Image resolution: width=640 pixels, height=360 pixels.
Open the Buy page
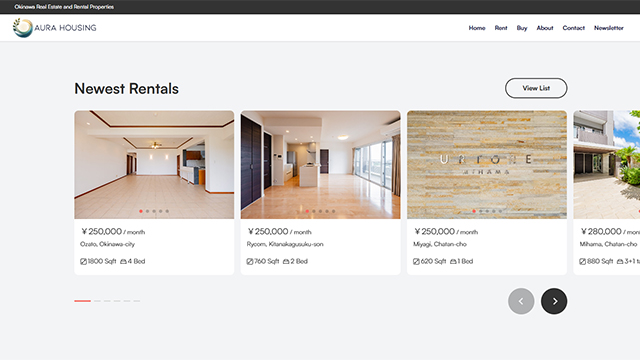[522, 28]
